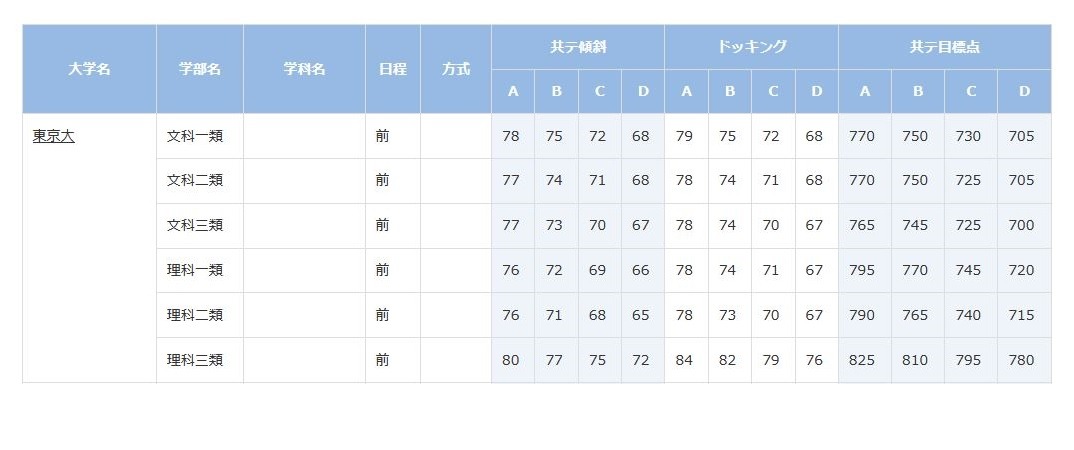Select the 780 target score cell

[1022, 360]
